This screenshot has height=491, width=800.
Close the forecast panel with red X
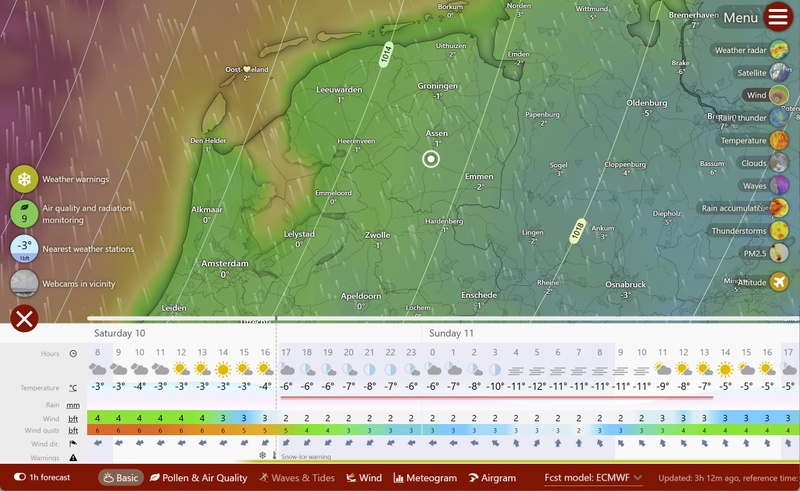pos(24,318)
